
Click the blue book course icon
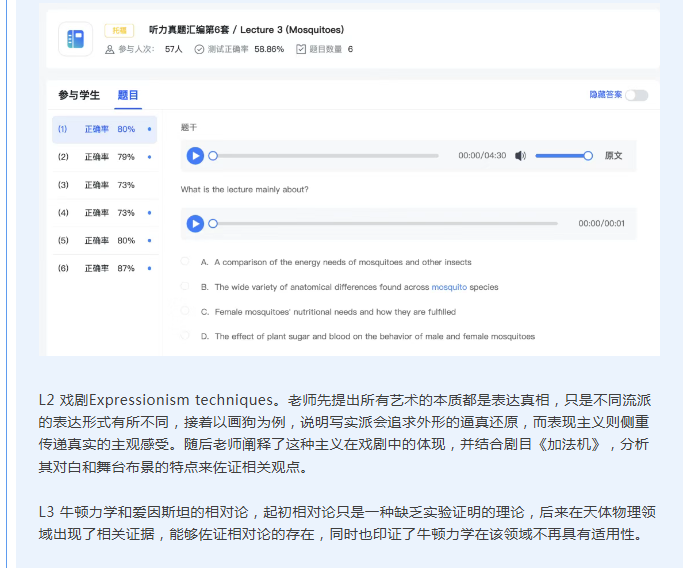74,39
